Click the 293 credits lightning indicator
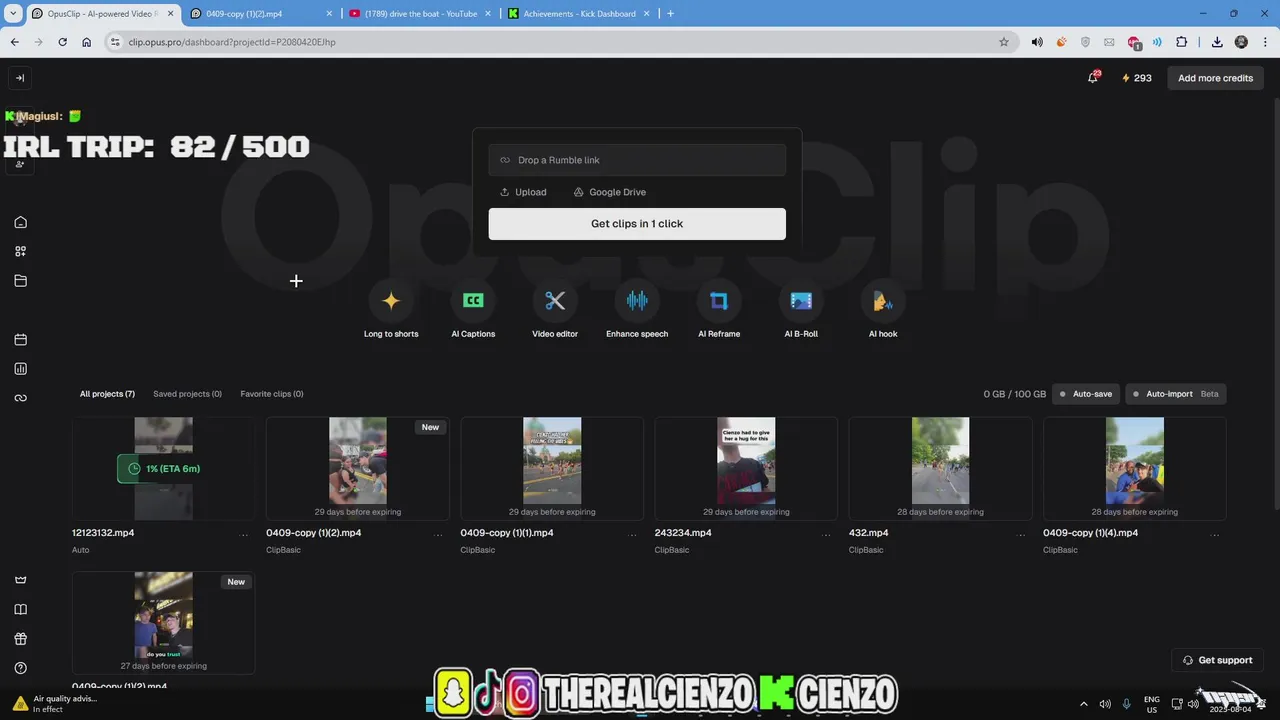 click(x=1137, y=78)
